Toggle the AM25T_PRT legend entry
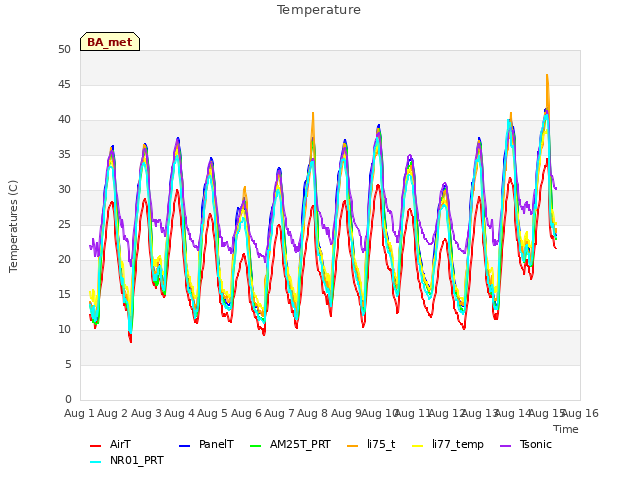This screenshot has height=480, width=640. pos(290,444)
